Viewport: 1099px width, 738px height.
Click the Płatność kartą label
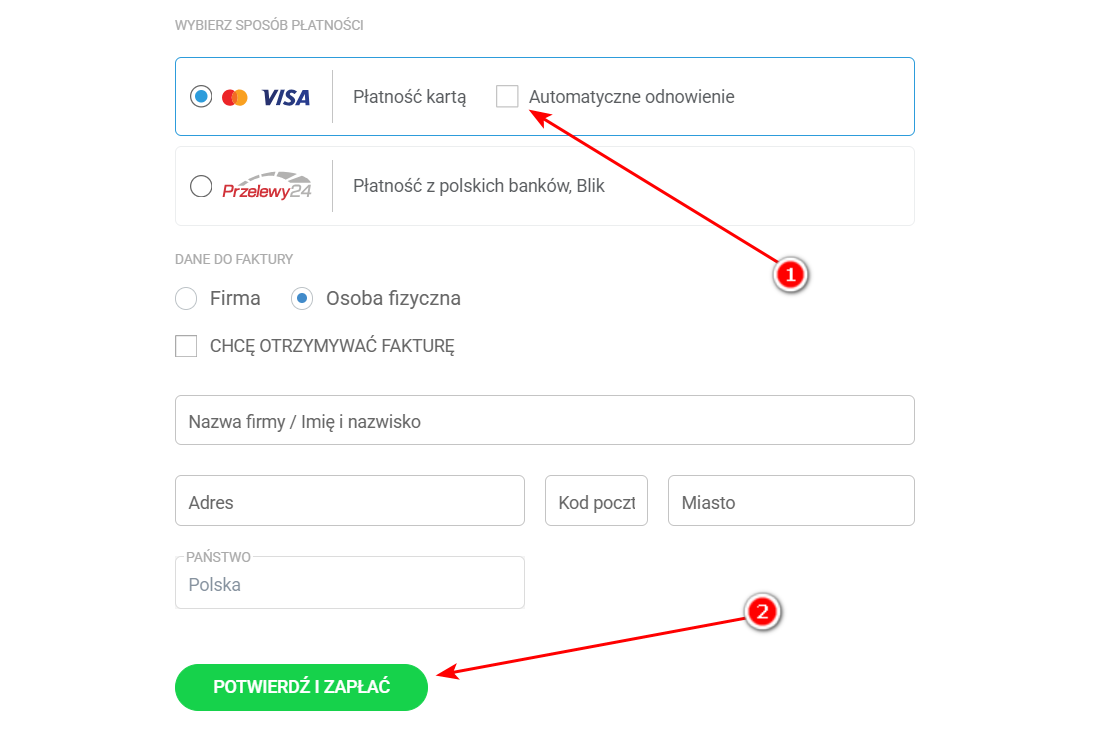point(410,97)
